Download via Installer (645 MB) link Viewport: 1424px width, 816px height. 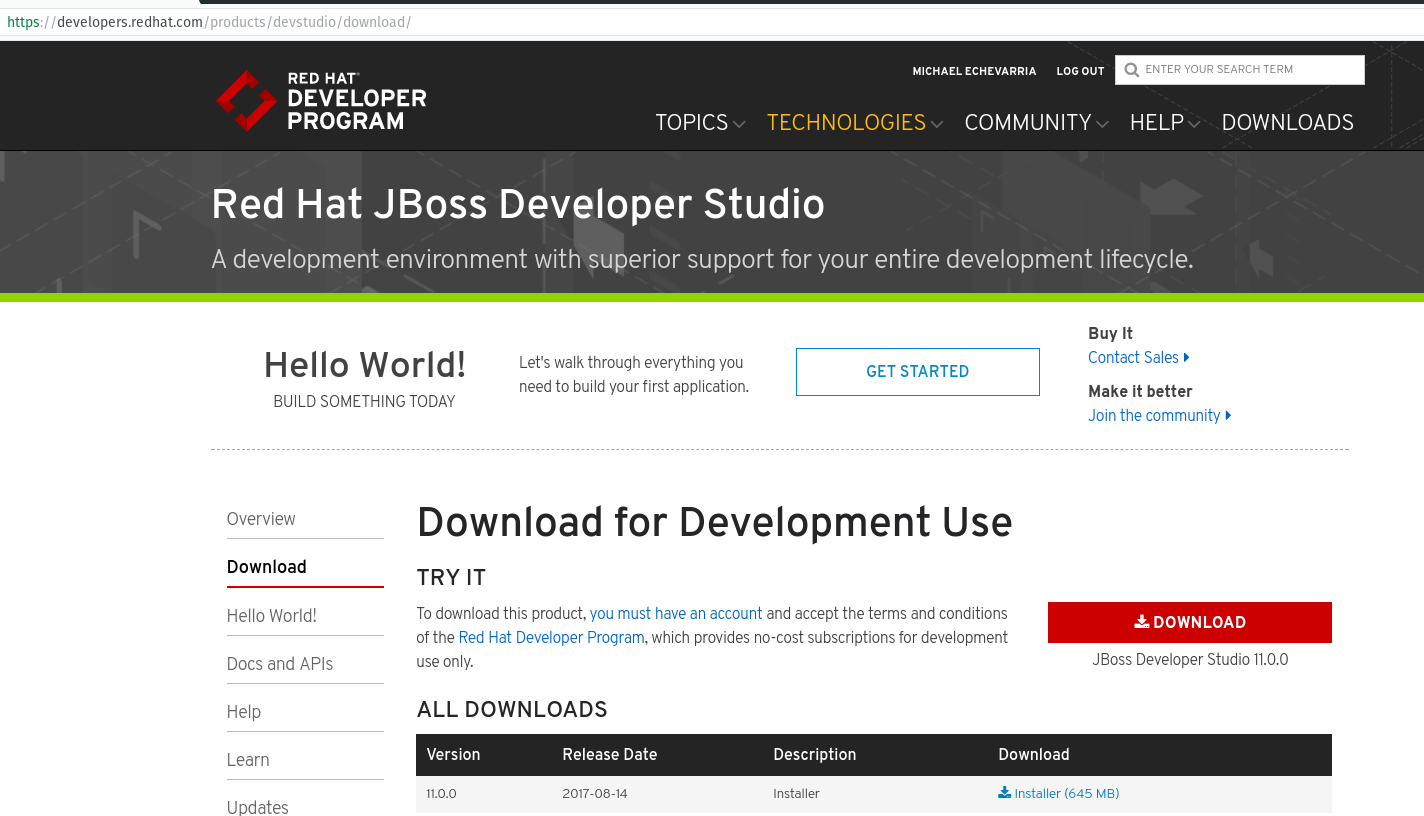[1066, 793]
